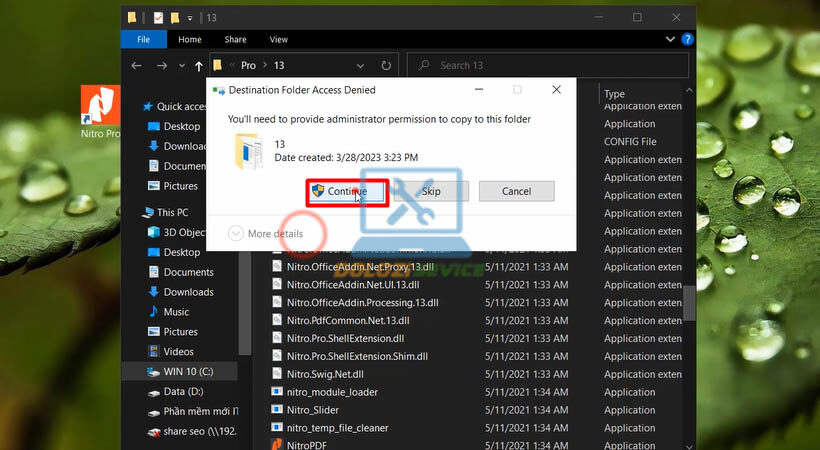Open Customize Quick Access Toolbar dropdown
820x450 pixels.
[x=190, y=18]
